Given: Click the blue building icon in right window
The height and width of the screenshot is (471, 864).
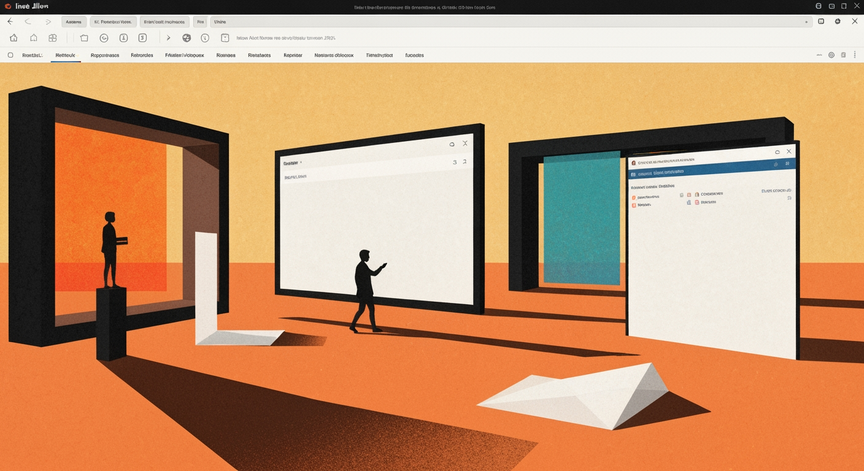Looking at the screenshot, I should pos(689,203).
